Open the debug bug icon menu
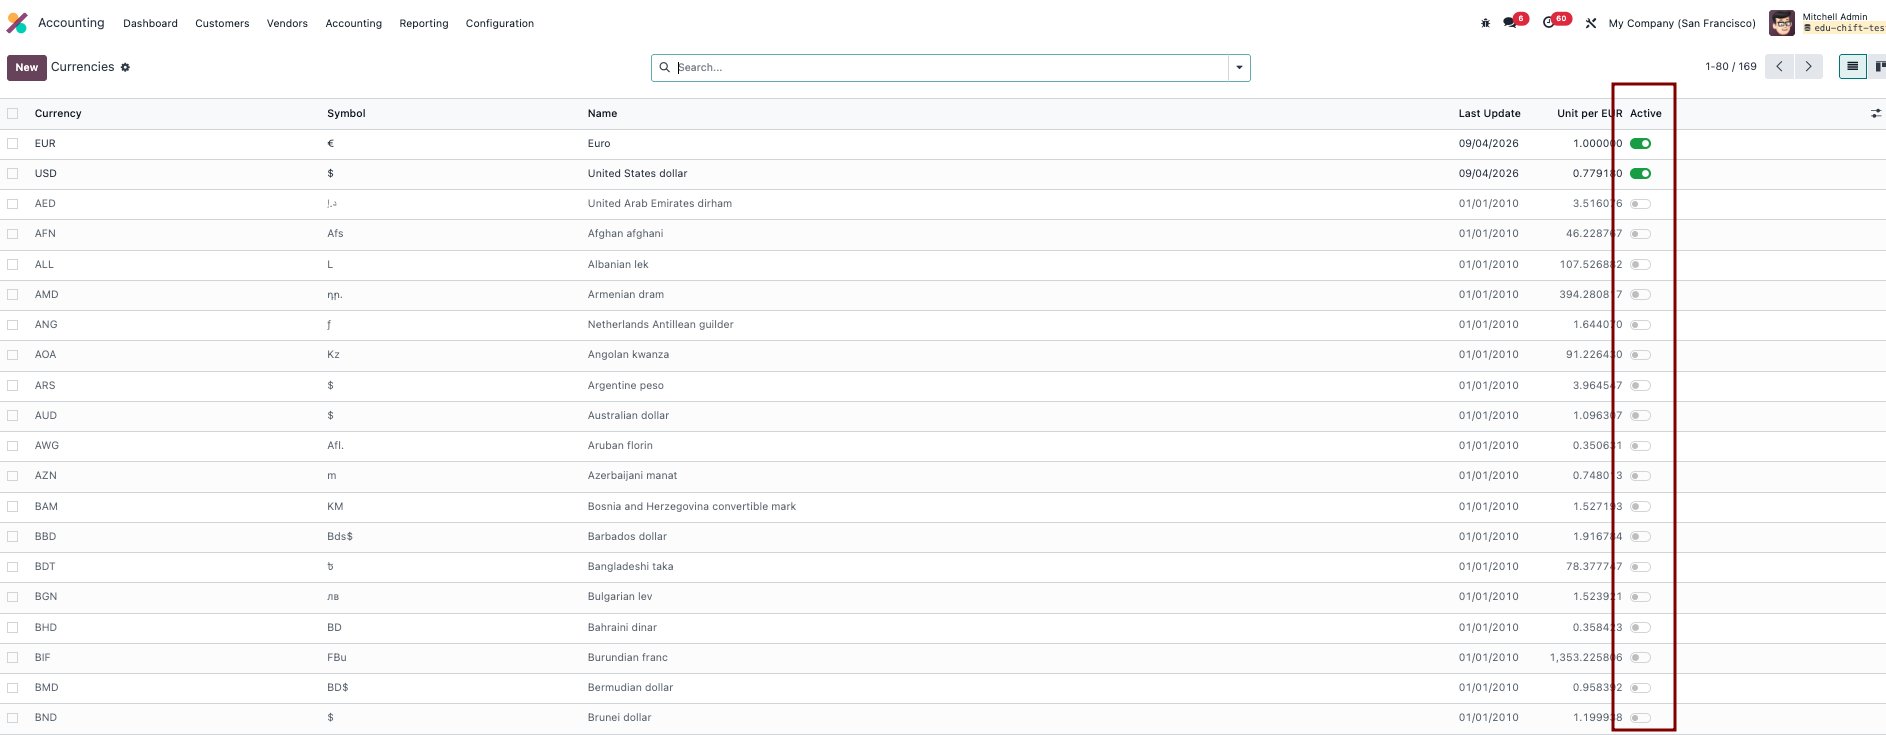This screenshot has width=1886, height=735. [x=1485, y=23]
